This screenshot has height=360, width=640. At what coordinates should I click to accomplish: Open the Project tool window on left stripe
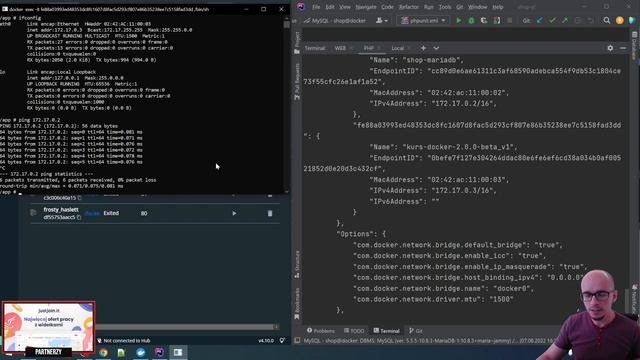[x=297, y=42]
